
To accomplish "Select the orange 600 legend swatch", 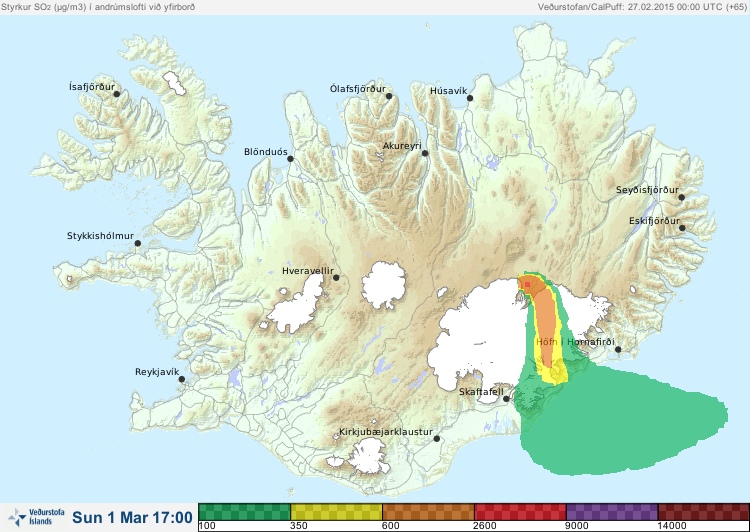I will point(428,512).
